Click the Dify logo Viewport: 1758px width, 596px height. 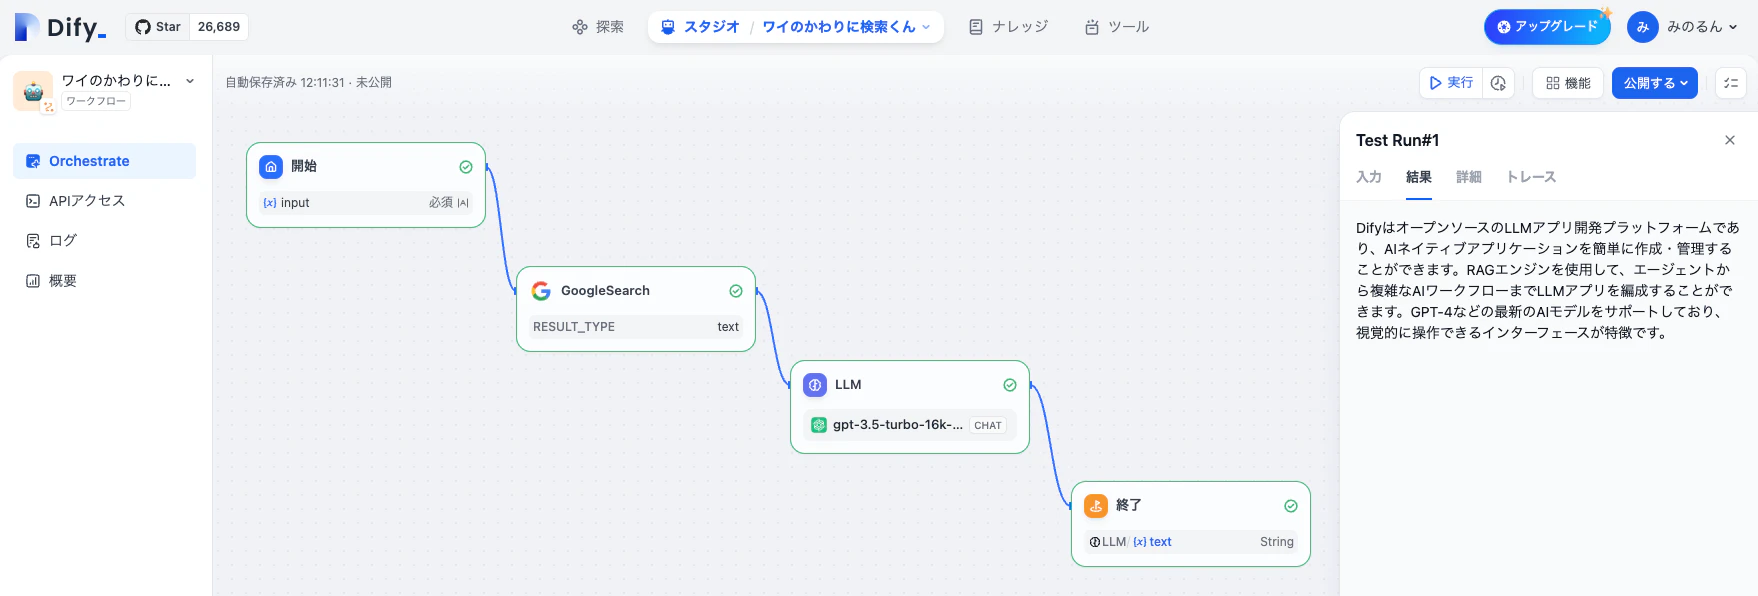point(60,27)
